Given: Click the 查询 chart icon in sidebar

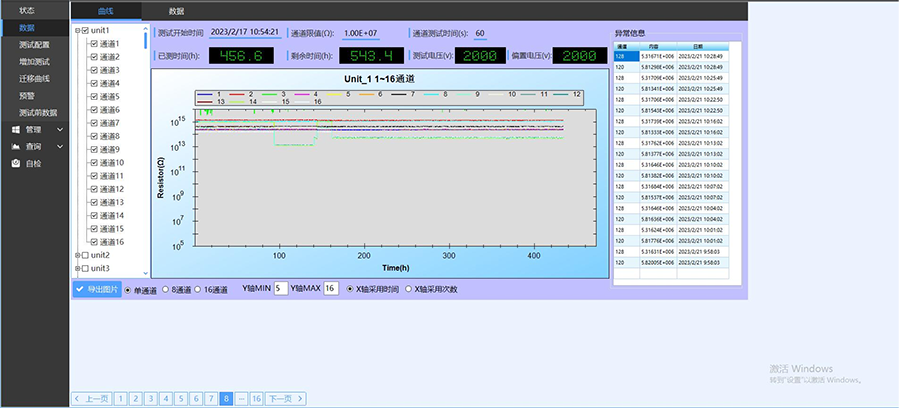Looking at the screenshot, I should click(x=16, y=146).
